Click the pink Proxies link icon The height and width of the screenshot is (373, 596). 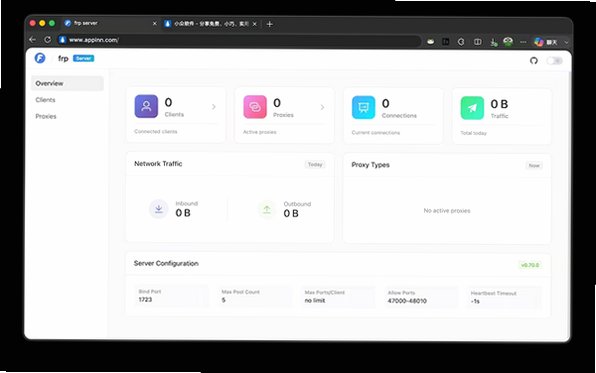pyautogui.click(x=255, y=107)
